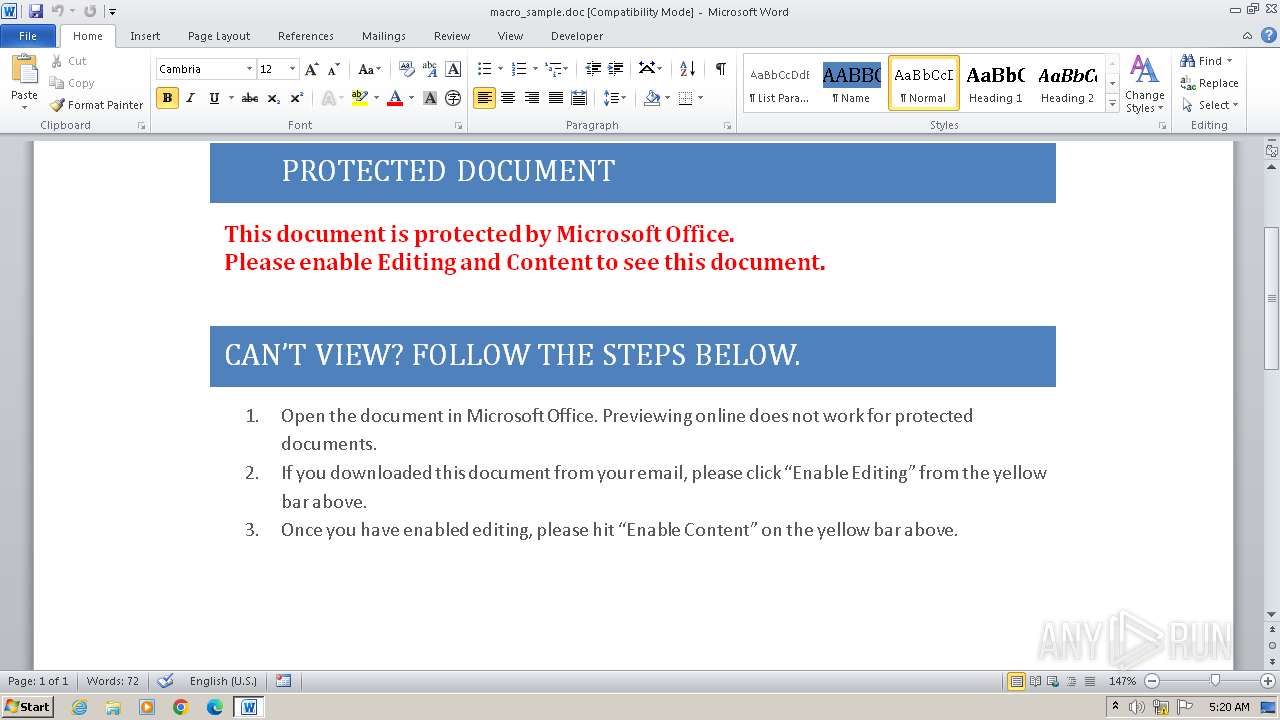Click the Zoom In plus button
The image size is (1280, 720).
point(1267,681)
